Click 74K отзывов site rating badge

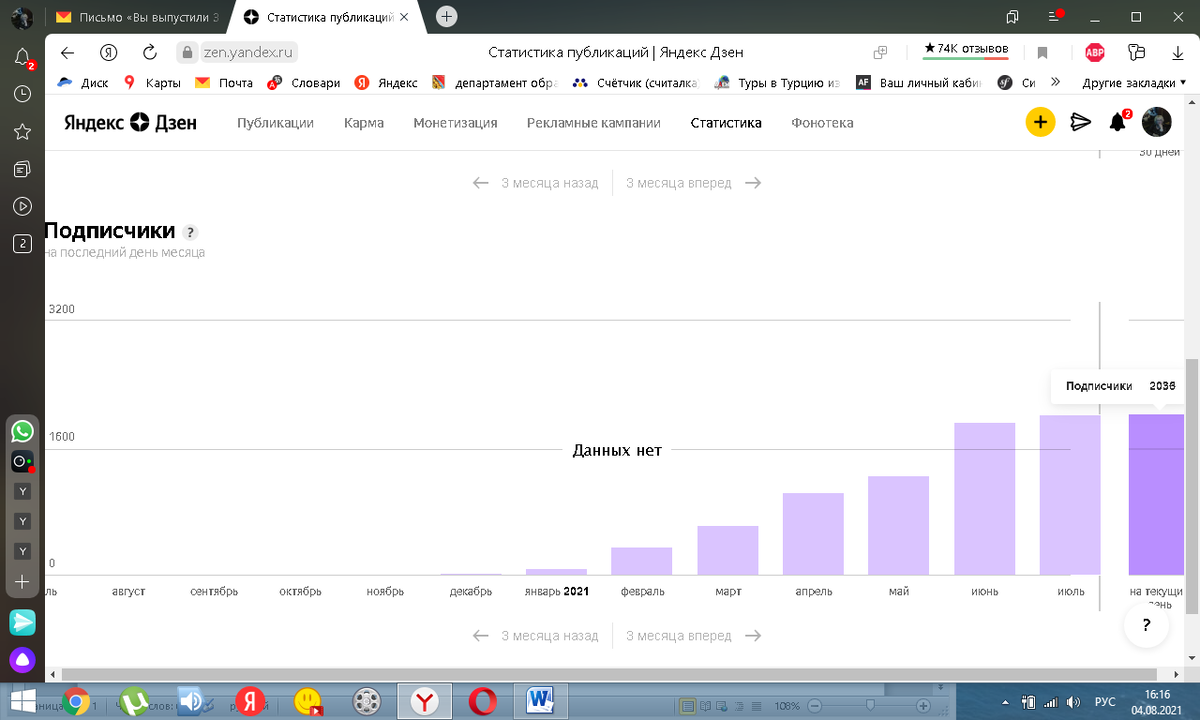(x=966, y=49)
